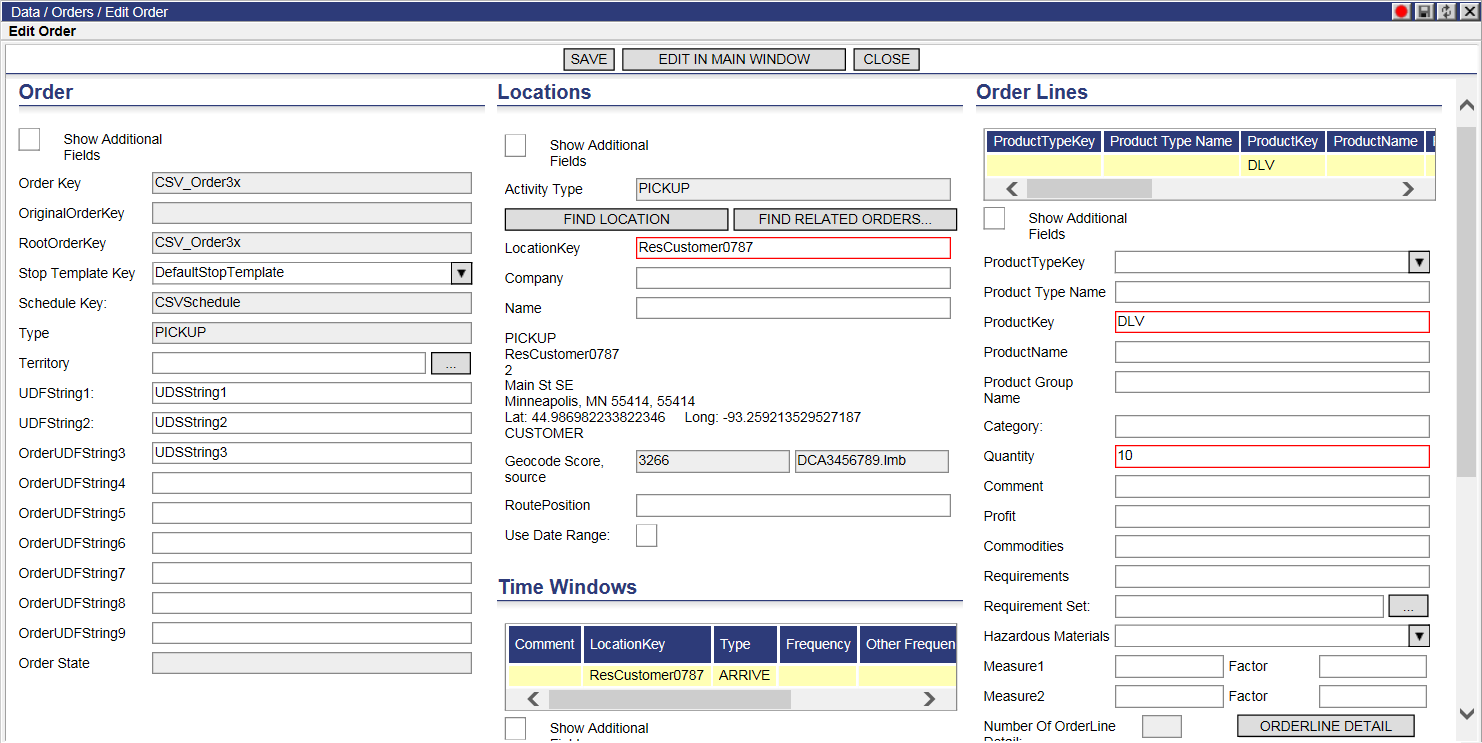Click Measure1 input field
The width and height of the screenshot is (1482, 743).
click(1169, 666)
